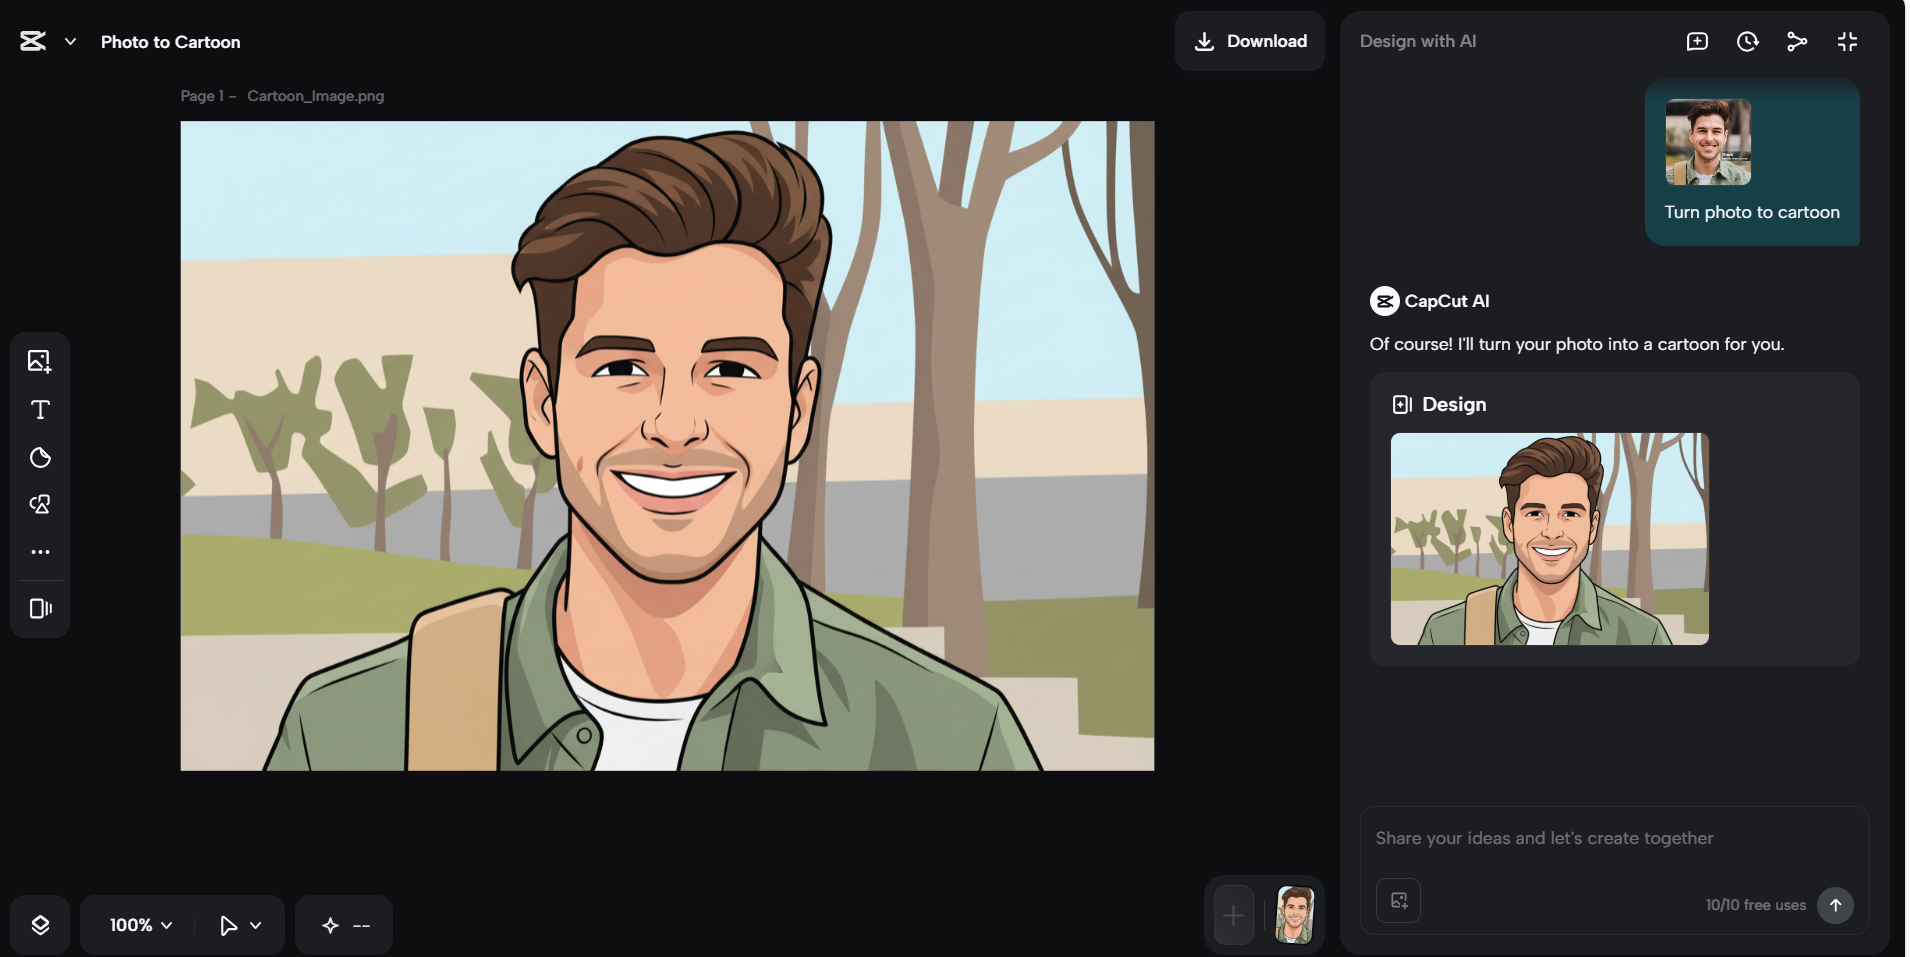Open the 100% zoom level dropdown
Screen dimensions: 1910x957
141,925
